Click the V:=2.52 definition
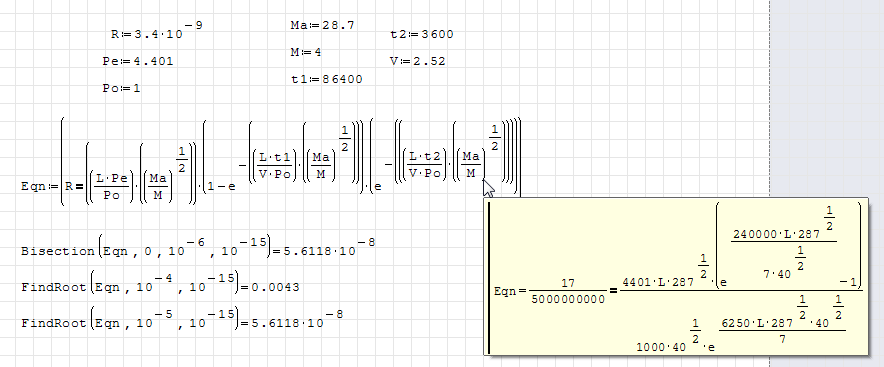Viewport: 884px width, 367px height. (x=417, y=61)
